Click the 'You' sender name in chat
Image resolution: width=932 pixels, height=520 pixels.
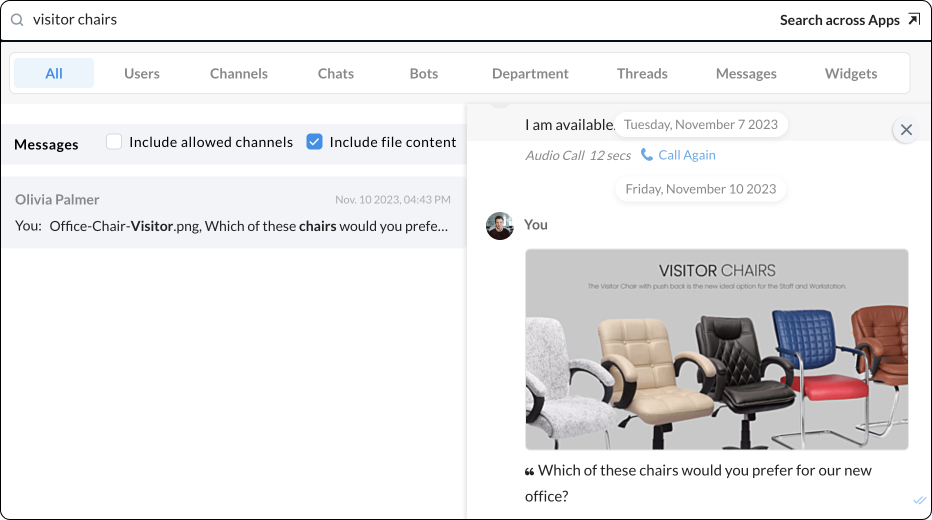[x=536, y=225]
